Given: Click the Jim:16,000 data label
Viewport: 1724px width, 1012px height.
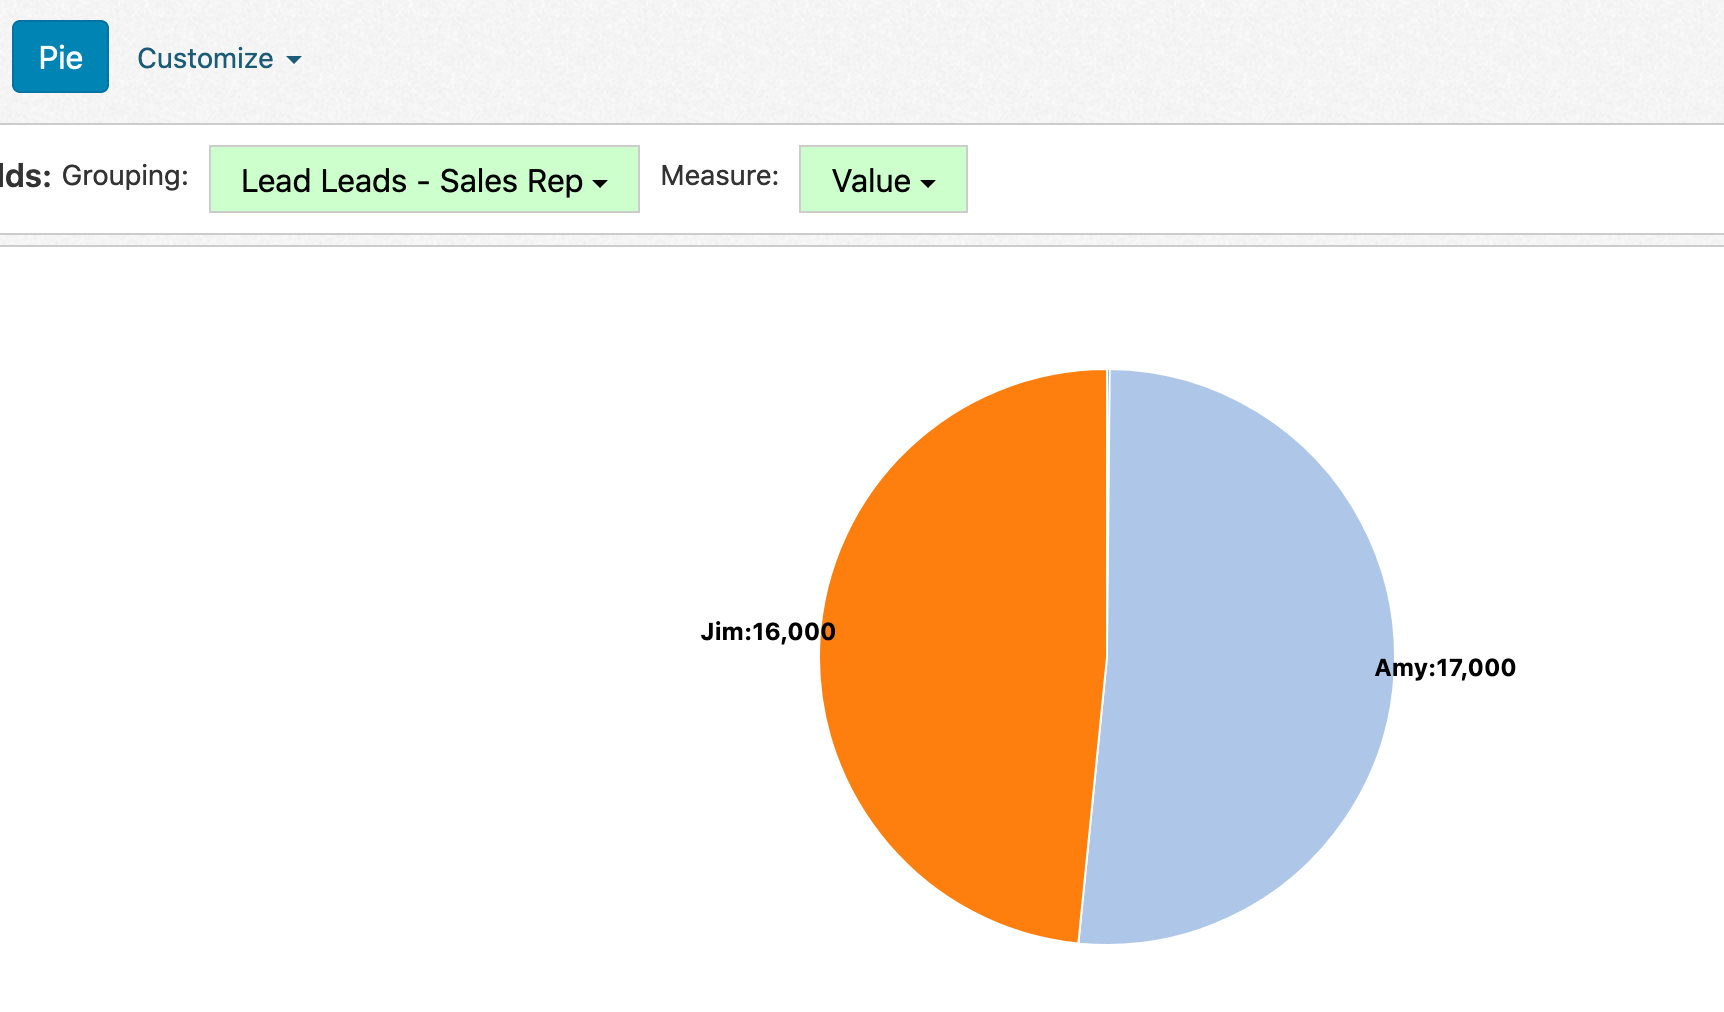Looking at the screenshot, I should click(x=769, y=631).
